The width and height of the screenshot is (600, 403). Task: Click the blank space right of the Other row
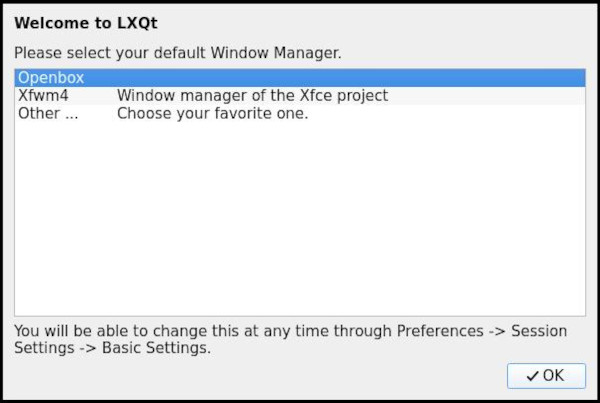450,113
